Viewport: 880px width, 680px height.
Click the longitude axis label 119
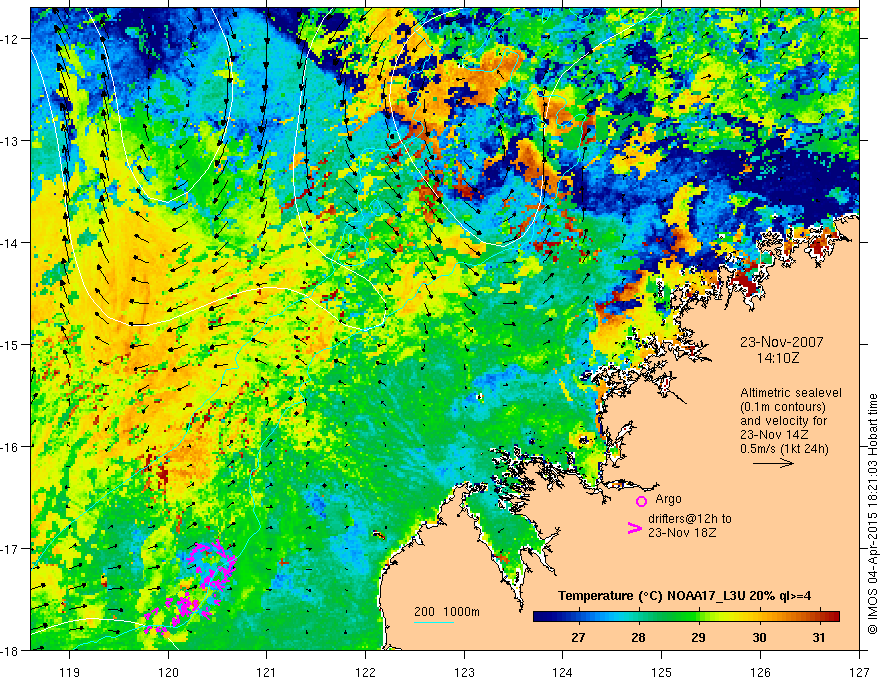click(x=70, y=673)
